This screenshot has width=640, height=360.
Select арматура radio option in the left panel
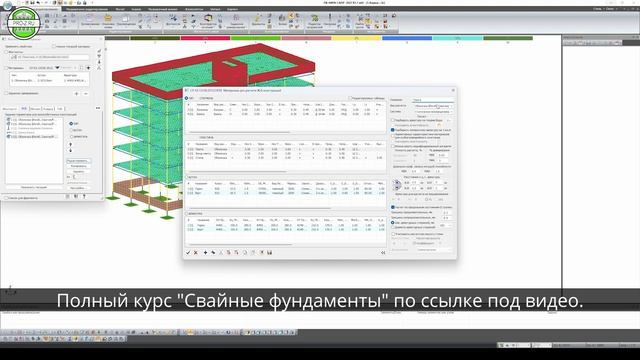[x=71, y=136]
